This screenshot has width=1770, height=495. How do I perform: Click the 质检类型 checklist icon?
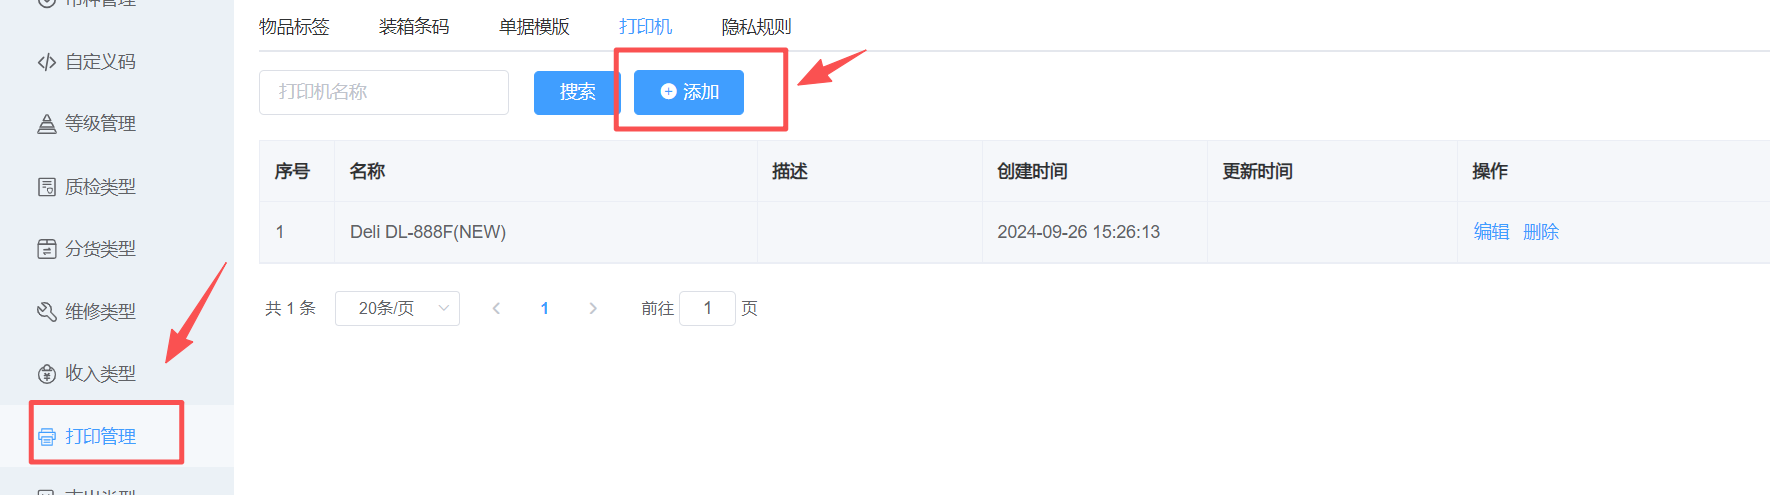46,187
